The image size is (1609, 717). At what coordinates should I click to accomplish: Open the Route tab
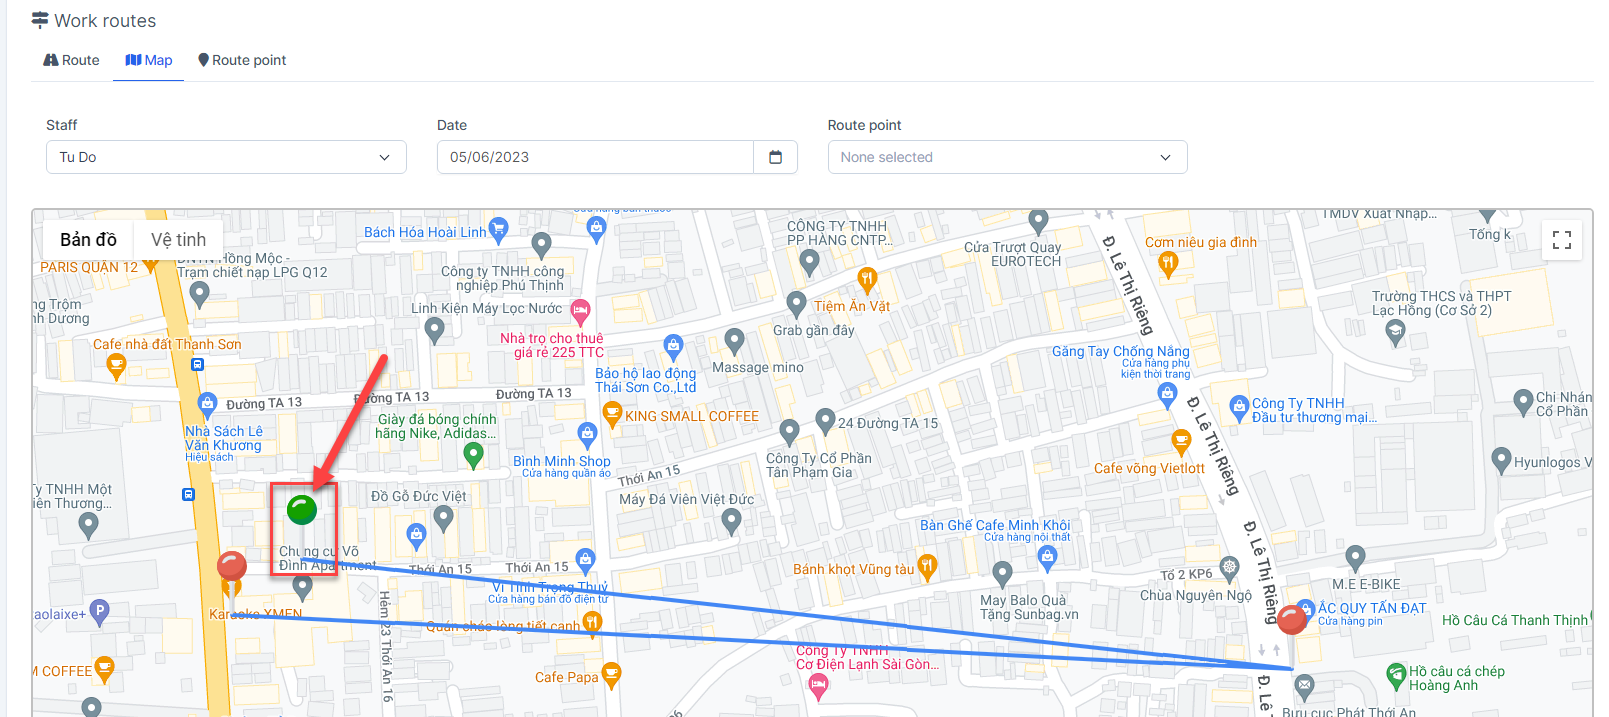pos(72,60)
